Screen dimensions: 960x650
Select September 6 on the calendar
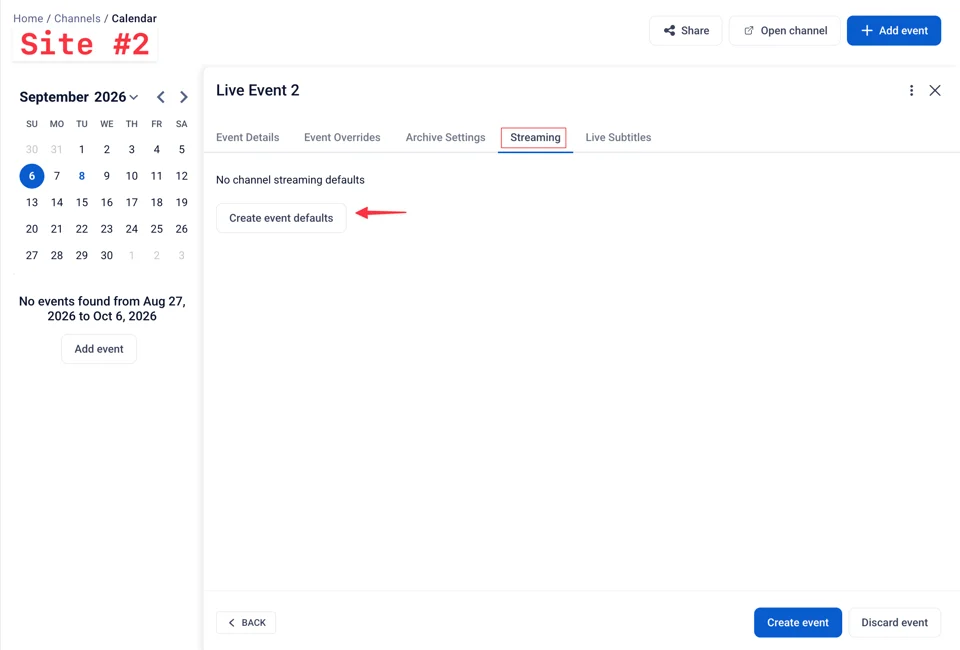pos(32,176)
